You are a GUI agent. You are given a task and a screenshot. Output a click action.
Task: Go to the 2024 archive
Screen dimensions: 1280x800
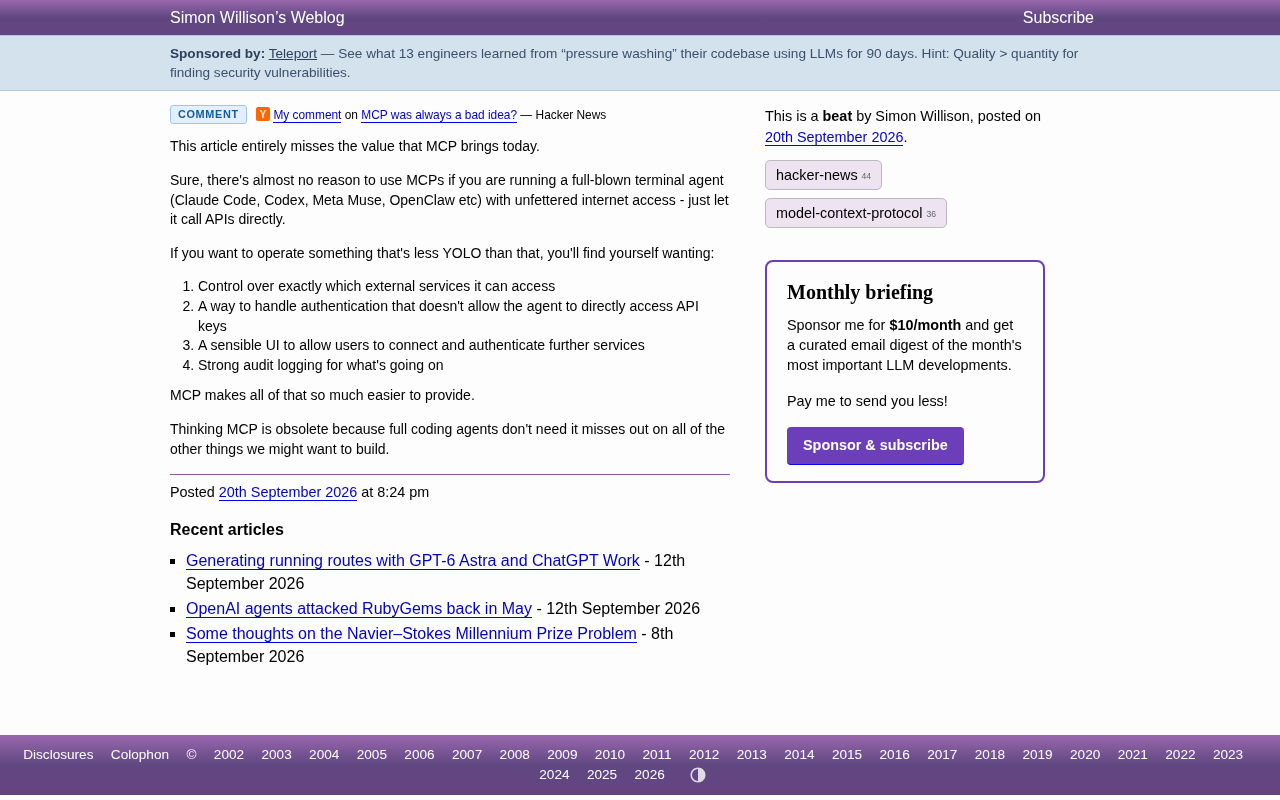(x=554, y=775)
